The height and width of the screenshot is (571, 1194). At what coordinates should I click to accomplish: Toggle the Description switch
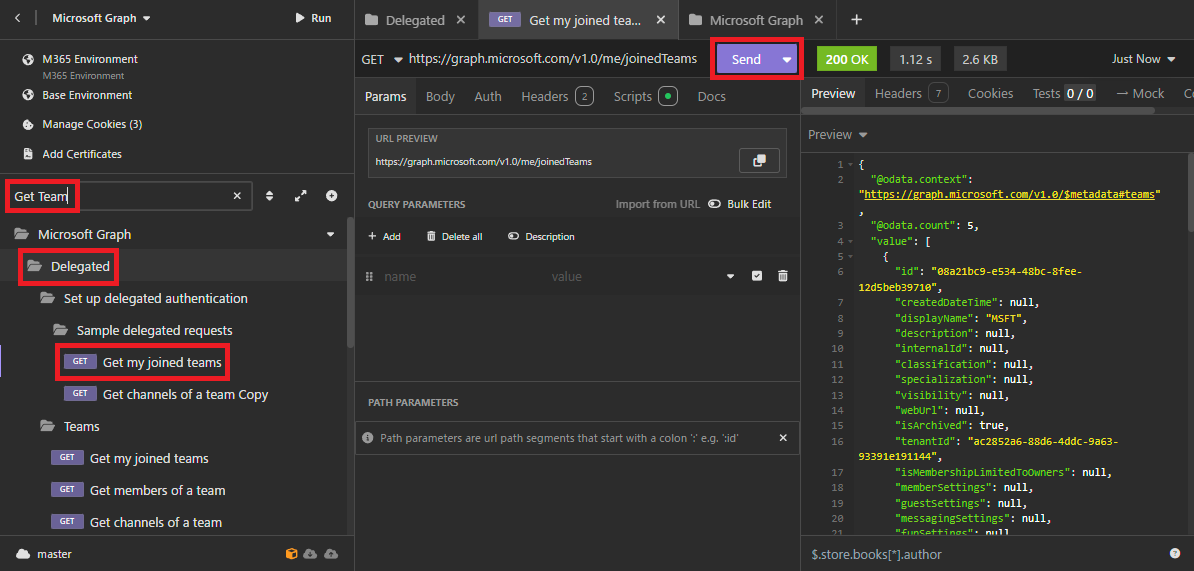(541, 237)
